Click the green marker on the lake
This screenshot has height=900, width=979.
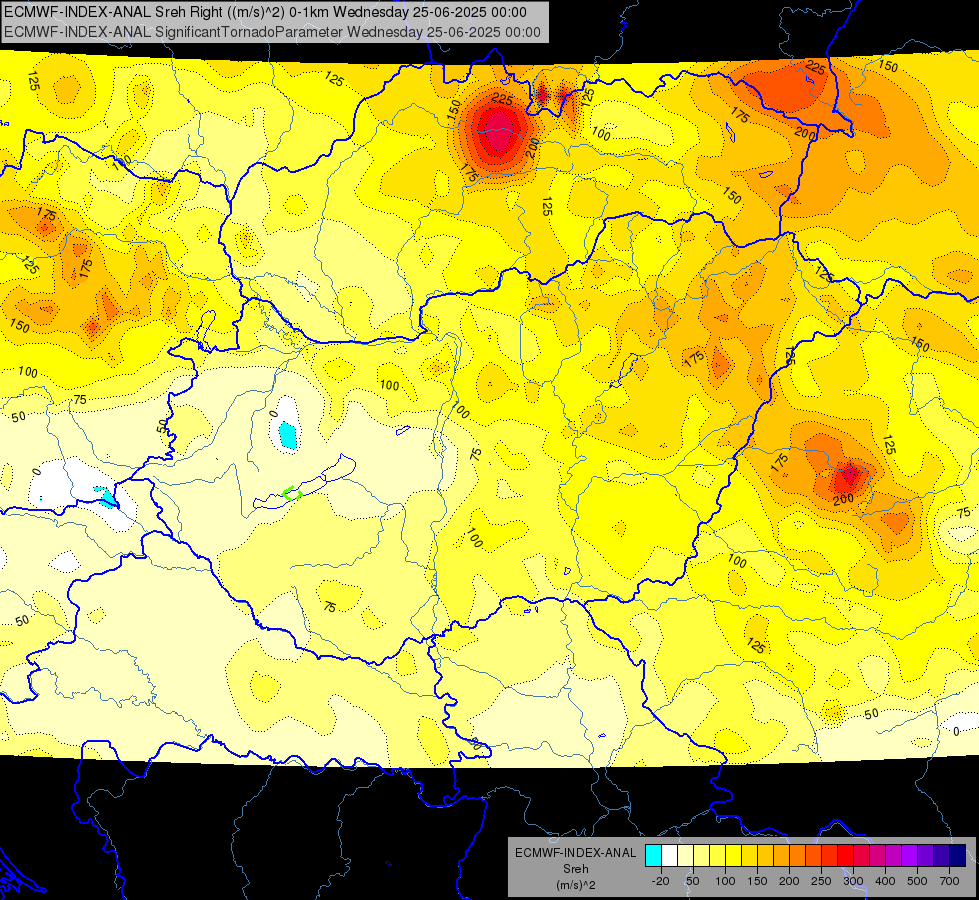click(x=292, y=493)
